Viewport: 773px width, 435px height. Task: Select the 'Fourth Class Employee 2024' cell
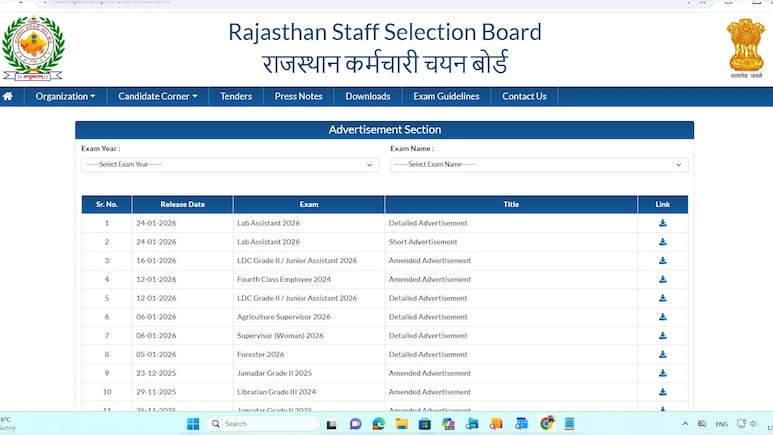click(309, 279)
